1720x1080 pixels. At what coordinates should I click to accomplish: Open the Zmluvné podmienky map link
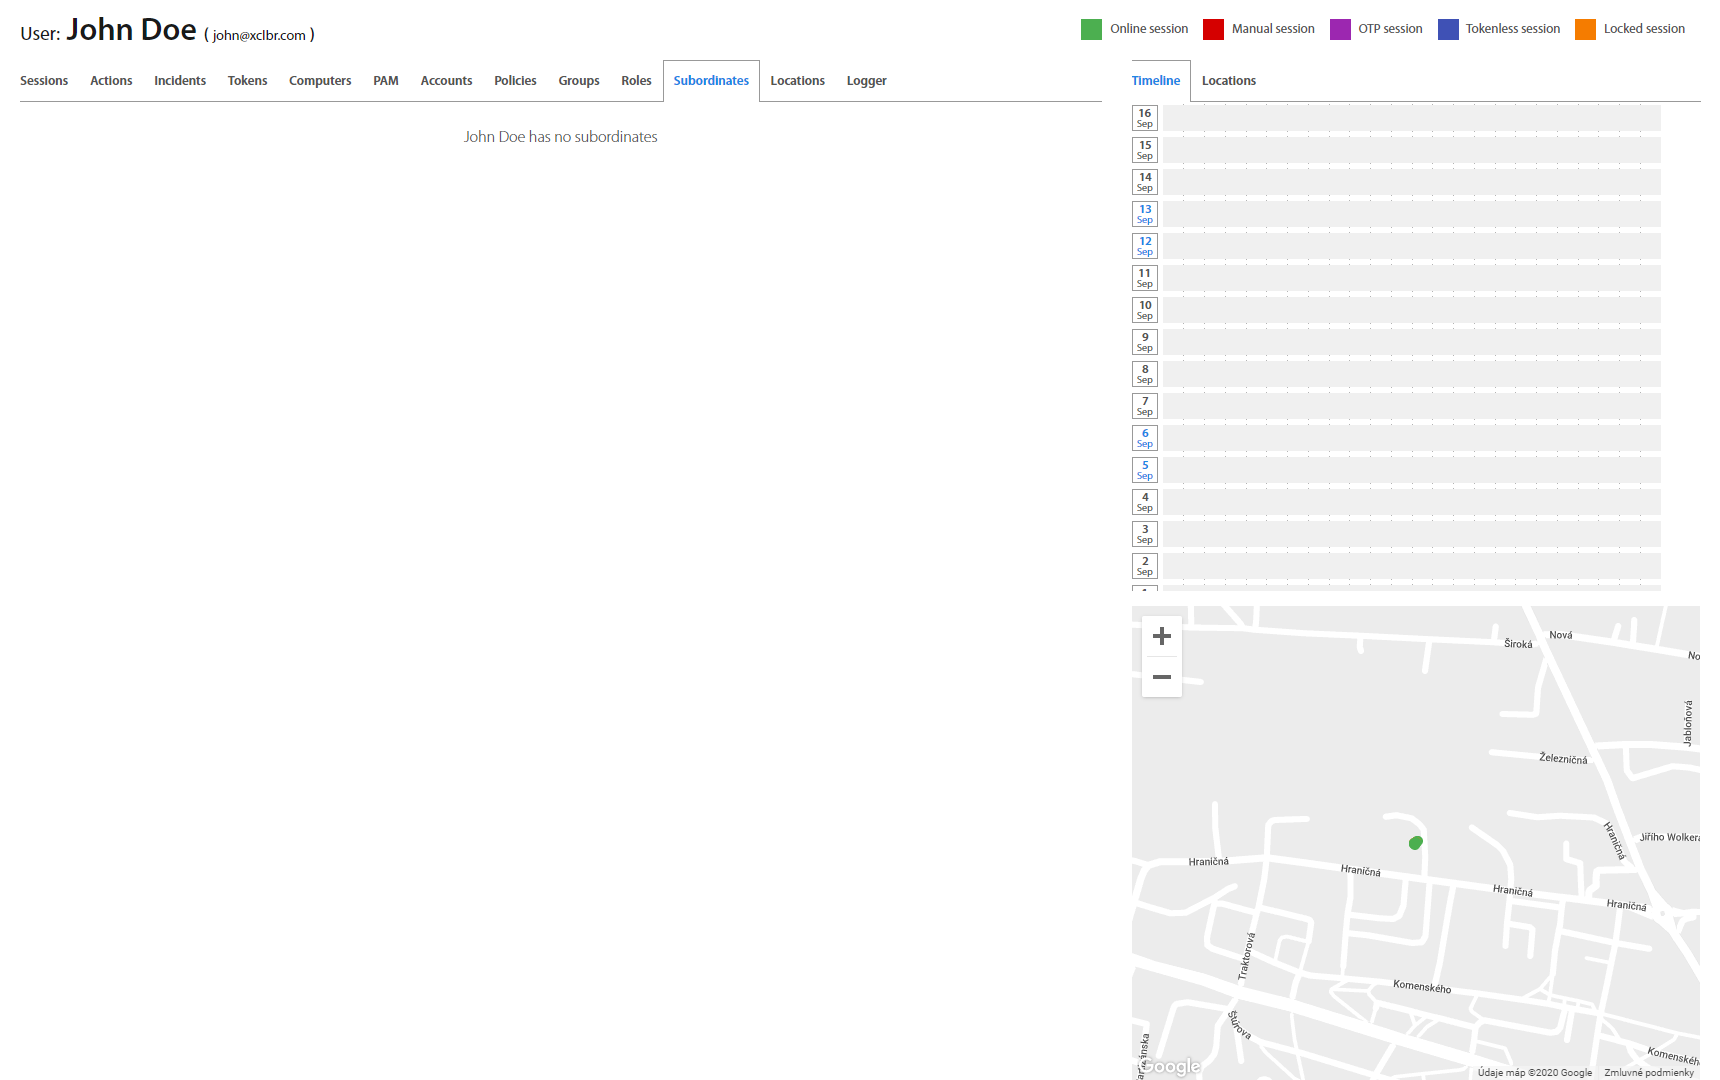tap(1649, 1072)
